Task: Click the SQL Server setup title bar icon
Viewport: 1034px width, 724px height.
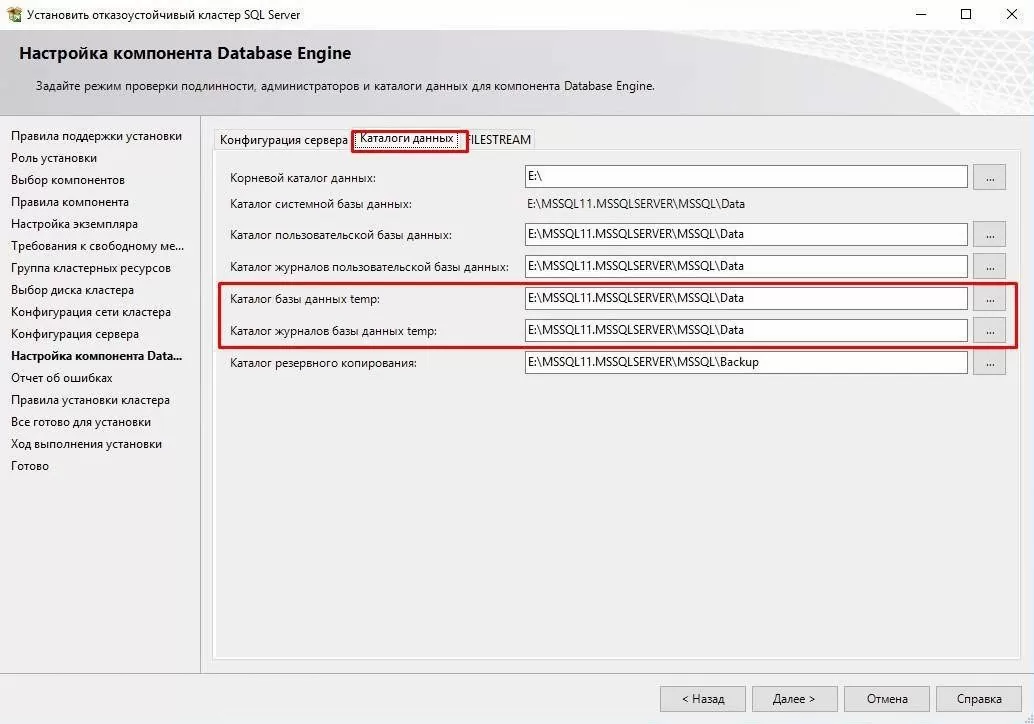Action: click(x=14, y=14)
